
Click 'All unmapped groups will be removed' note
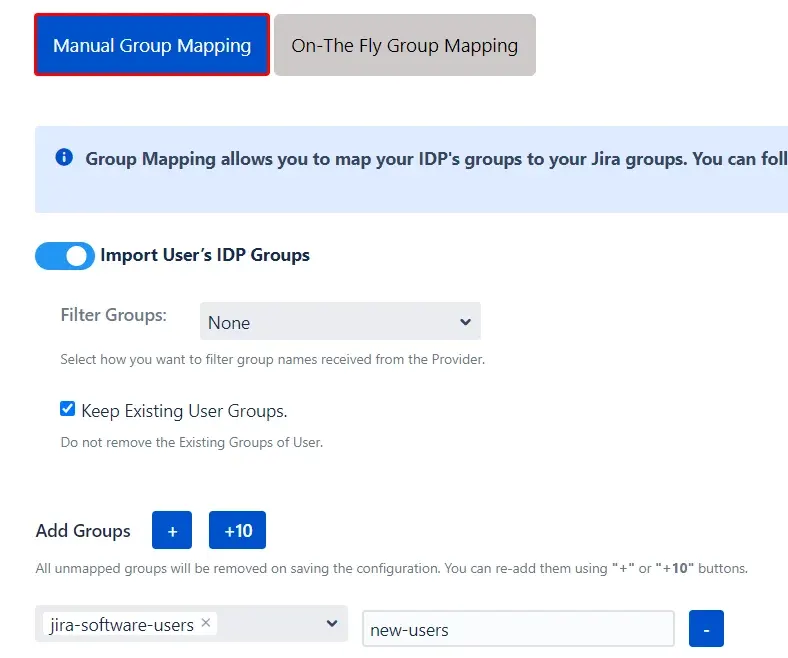[391, 569]
